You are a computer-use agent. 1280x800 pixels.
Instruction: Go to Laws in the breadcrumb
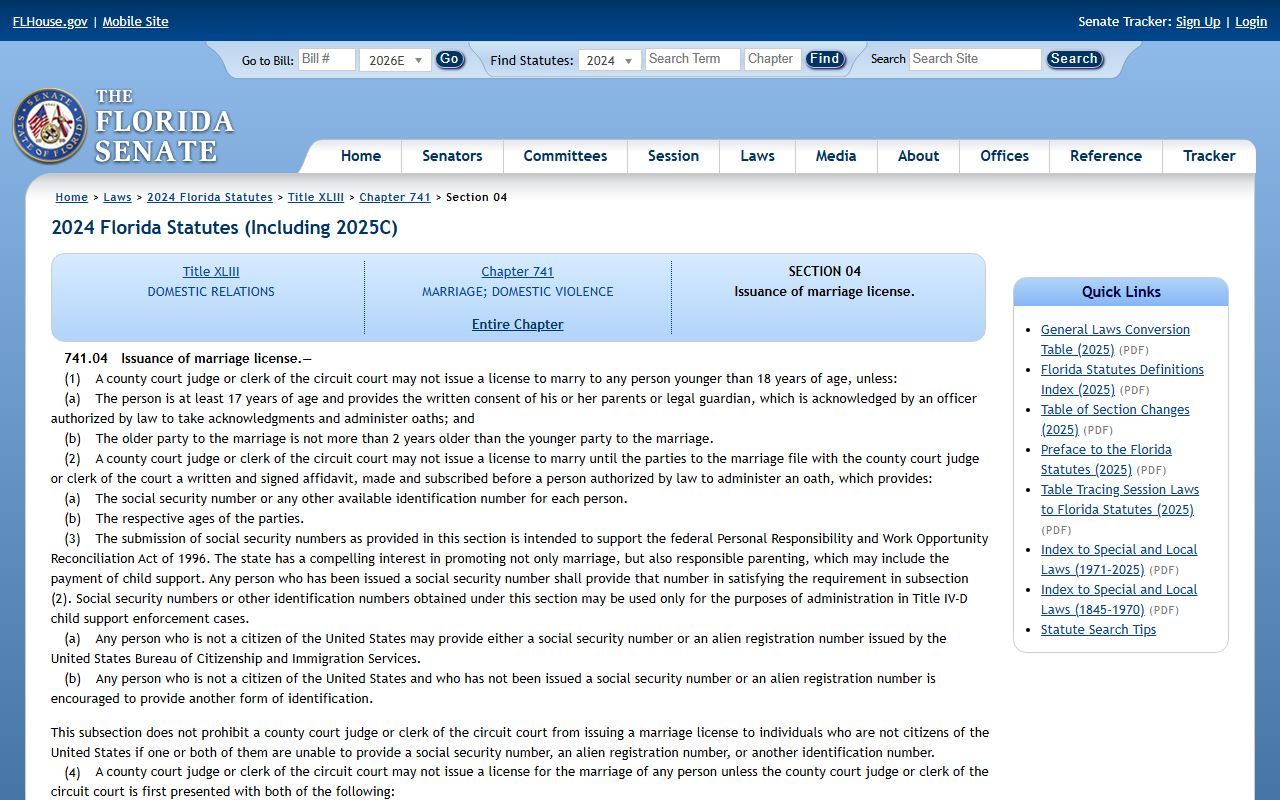tap(117, 197)
